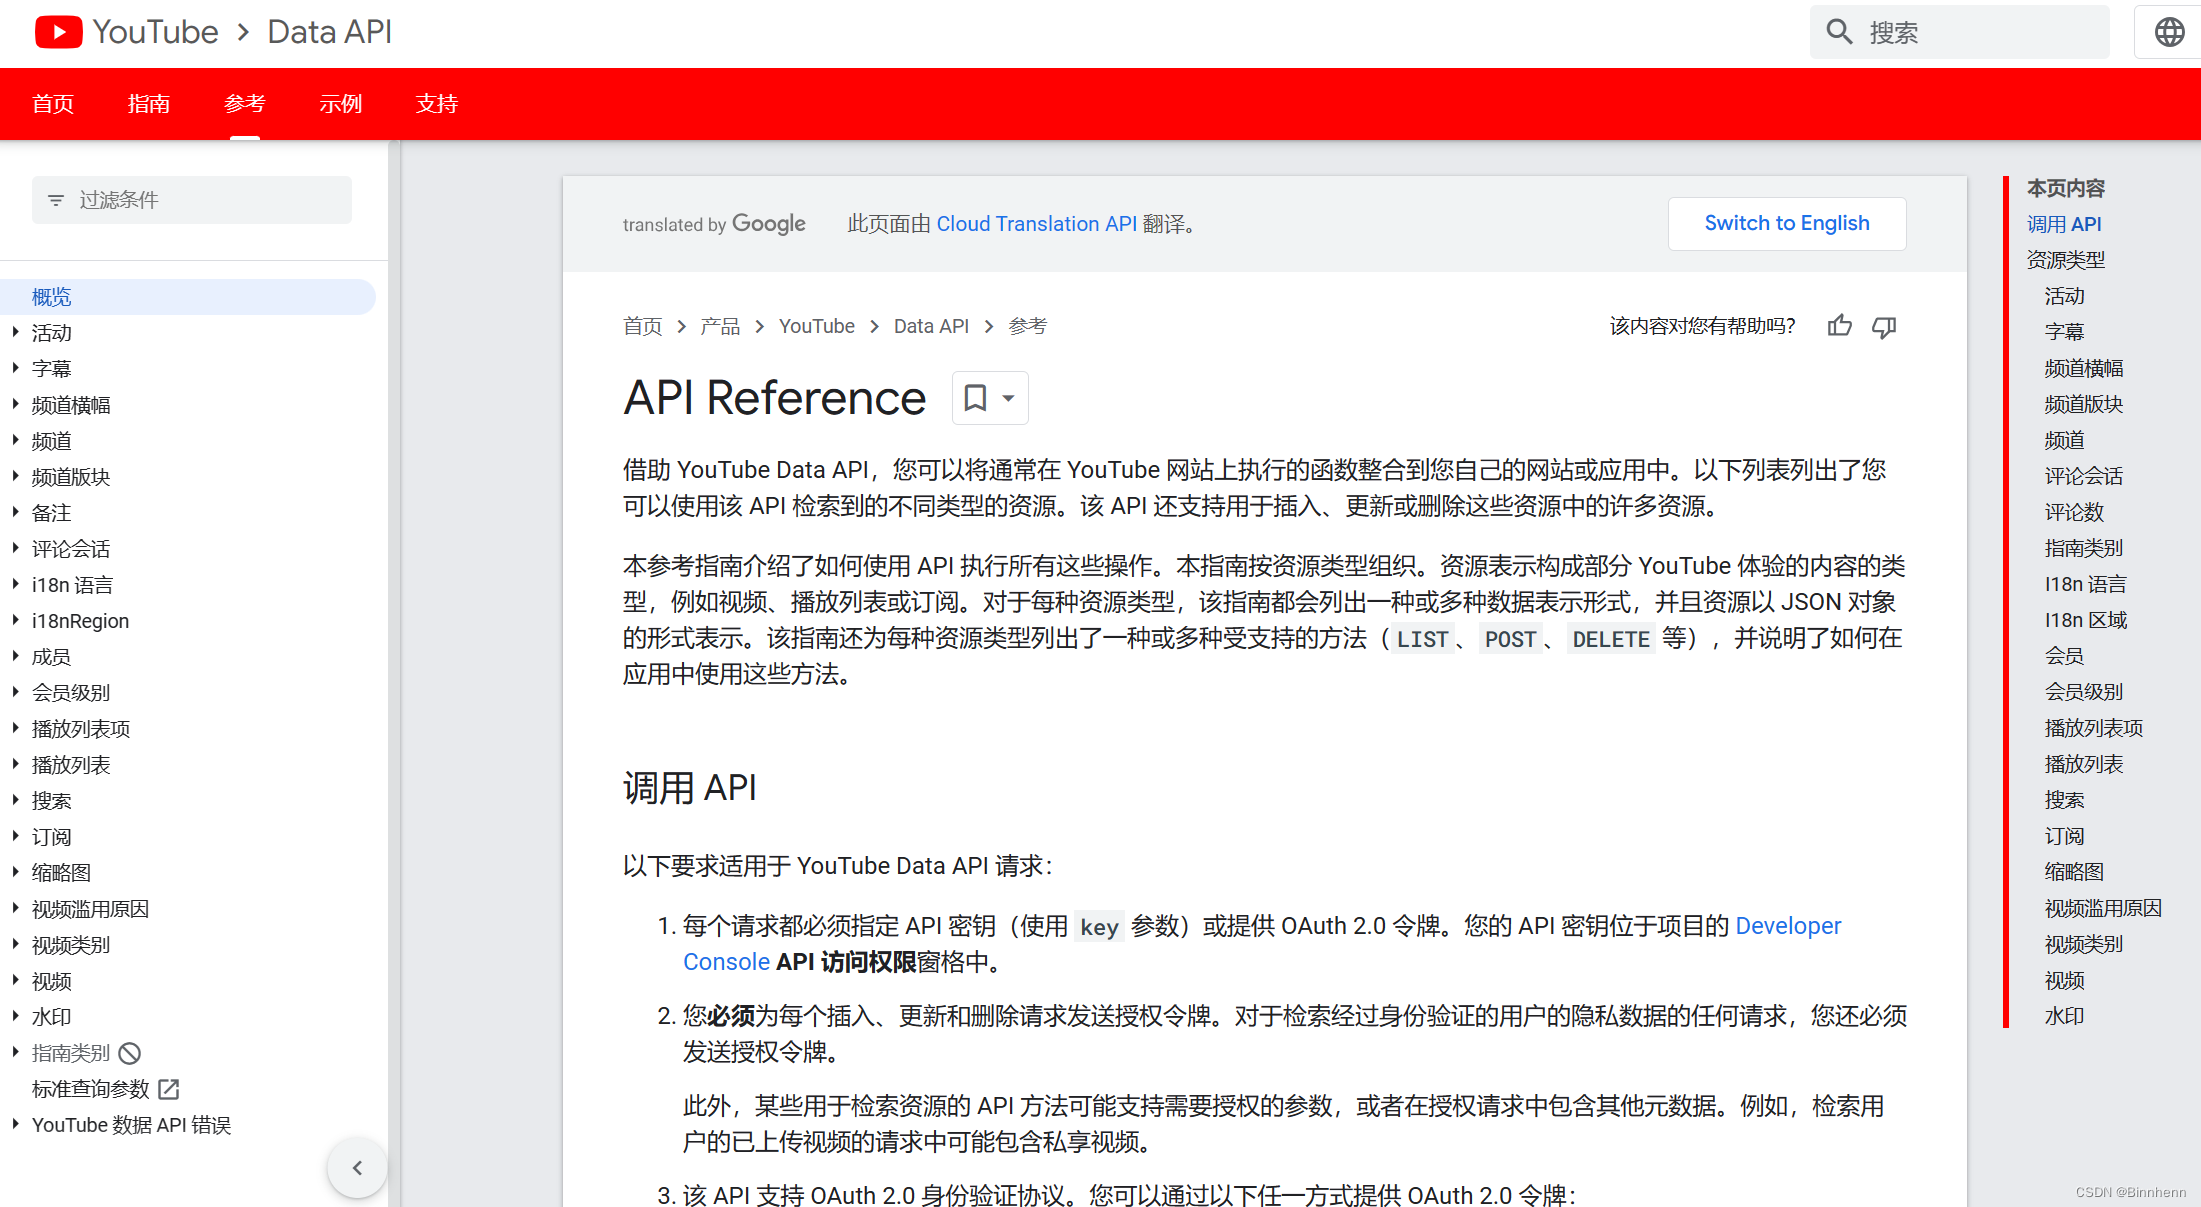
Task: Open the language globe selector
Action: 2168,32
